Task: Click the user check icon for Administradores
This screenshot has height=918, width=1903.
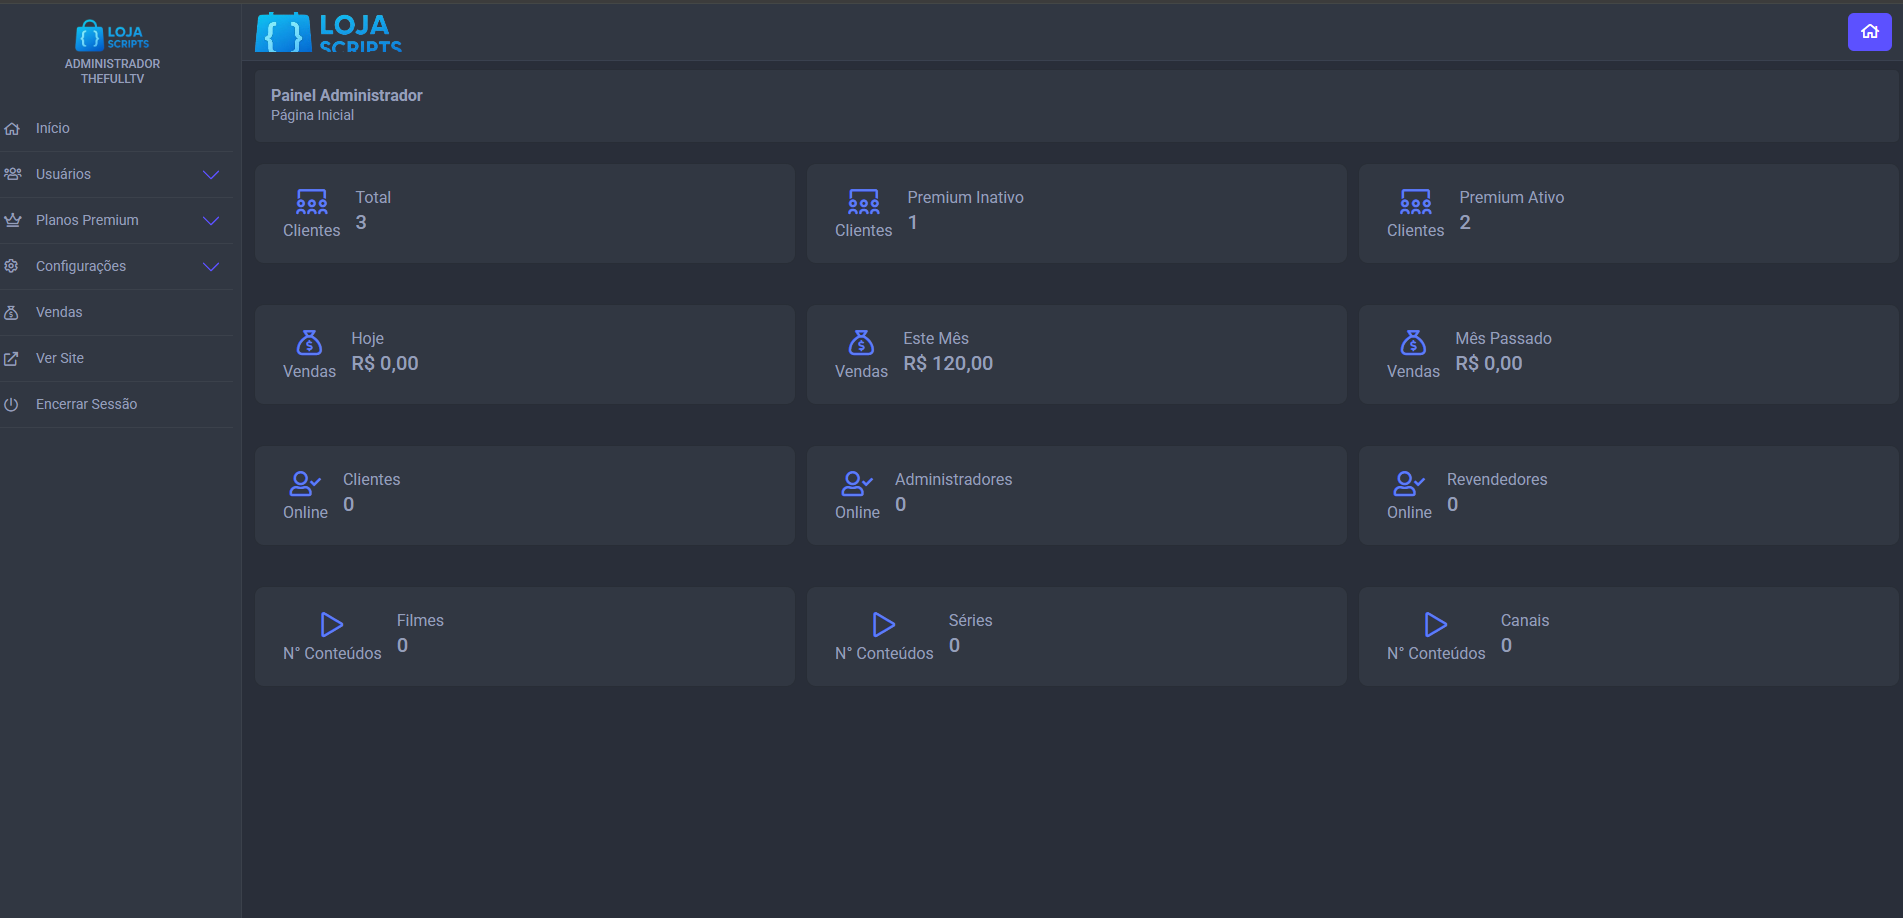Action: (857, 484)
